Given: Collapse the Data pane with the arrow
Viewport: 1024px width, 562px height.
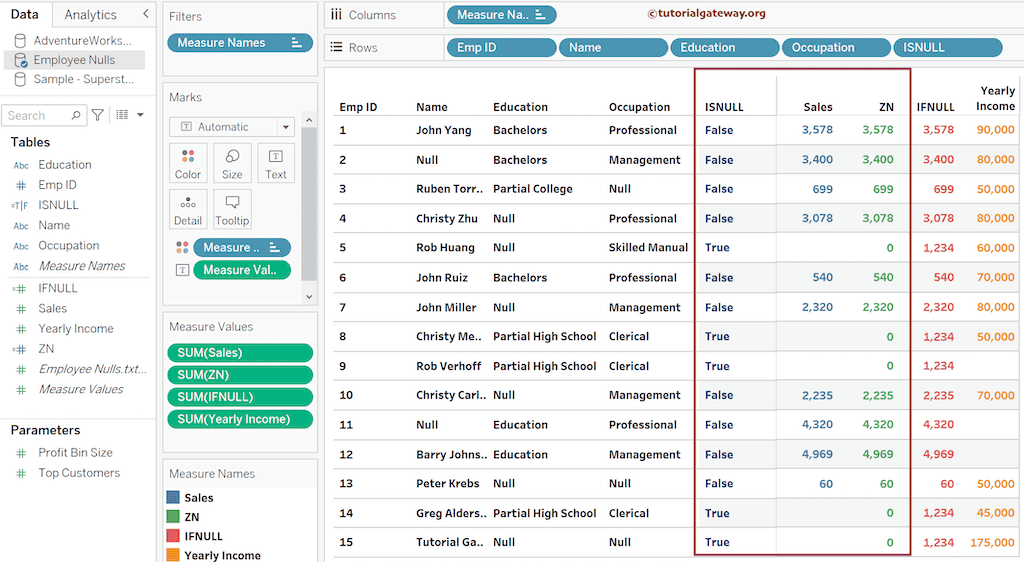Looking at the screenshot, I should (146, 14).
